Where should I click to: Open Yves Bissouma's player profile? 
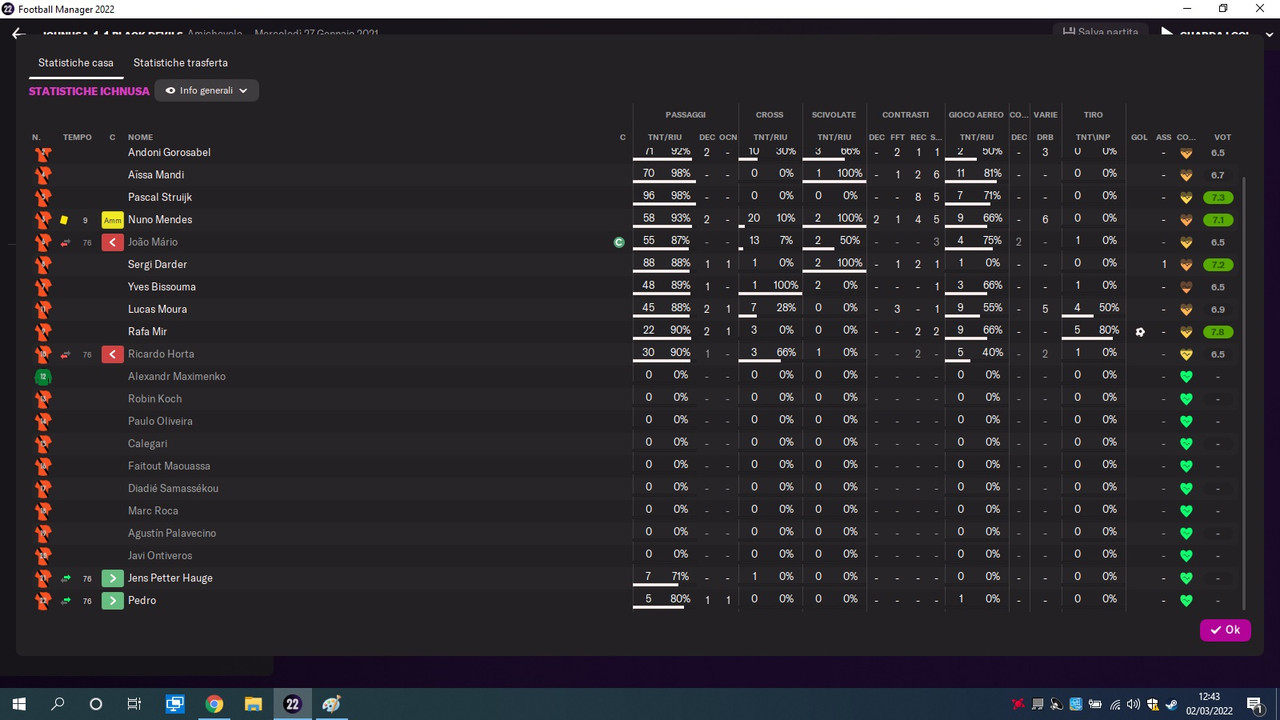pyautogui.click(x=162, y=287)
